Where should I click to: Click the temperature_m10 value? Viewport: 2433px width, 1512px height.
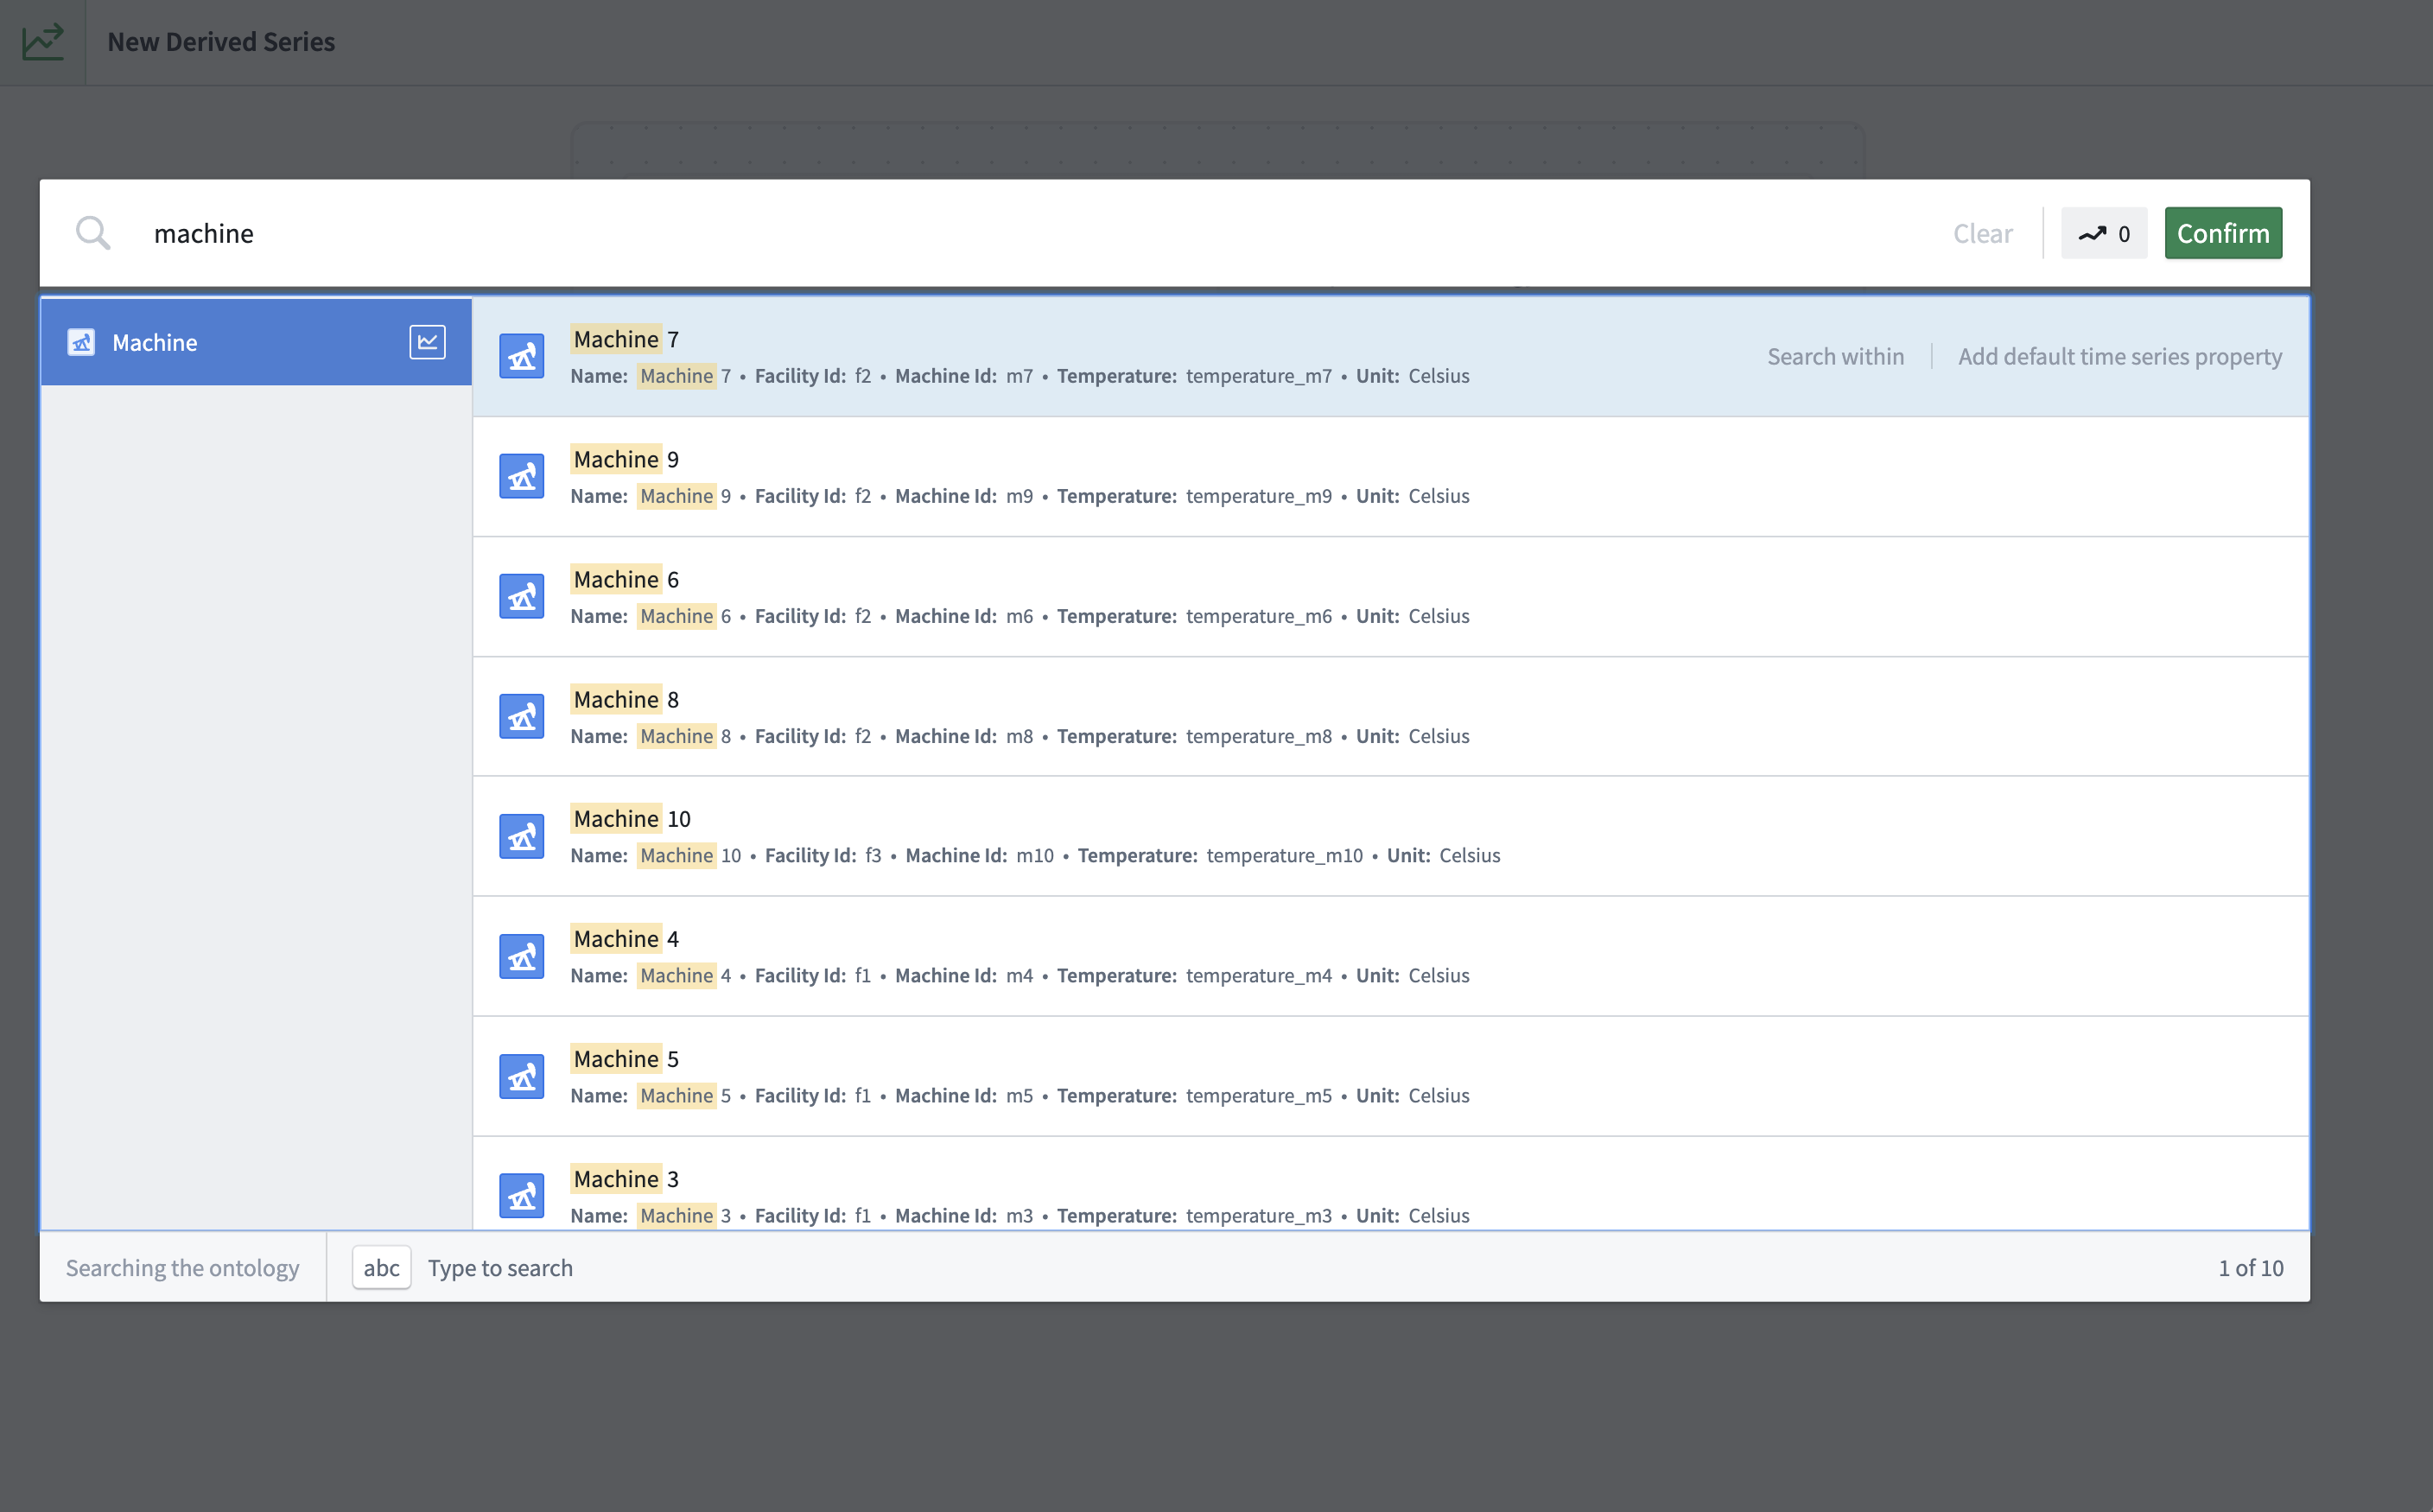1284,856
